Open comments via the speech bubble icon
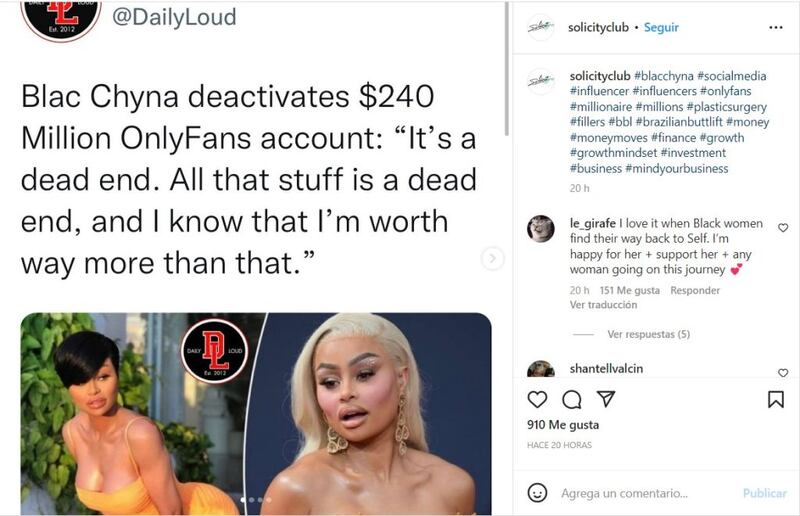 (571, 400)
